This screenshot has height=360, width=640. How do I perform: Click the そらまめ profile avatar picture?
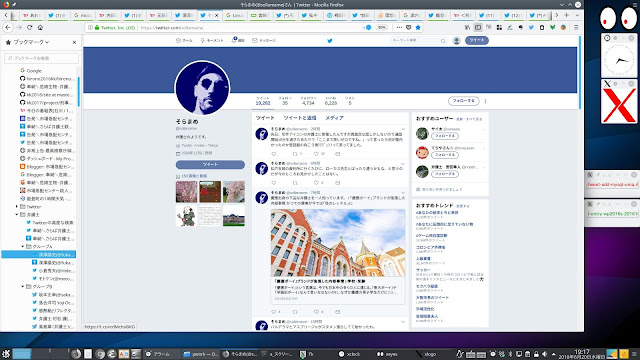tap(202, 88)
